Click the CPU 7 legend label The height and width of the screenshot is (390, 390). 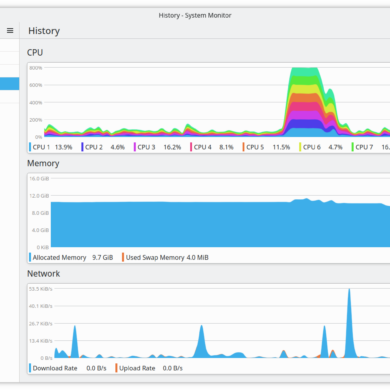pos(364,147)
